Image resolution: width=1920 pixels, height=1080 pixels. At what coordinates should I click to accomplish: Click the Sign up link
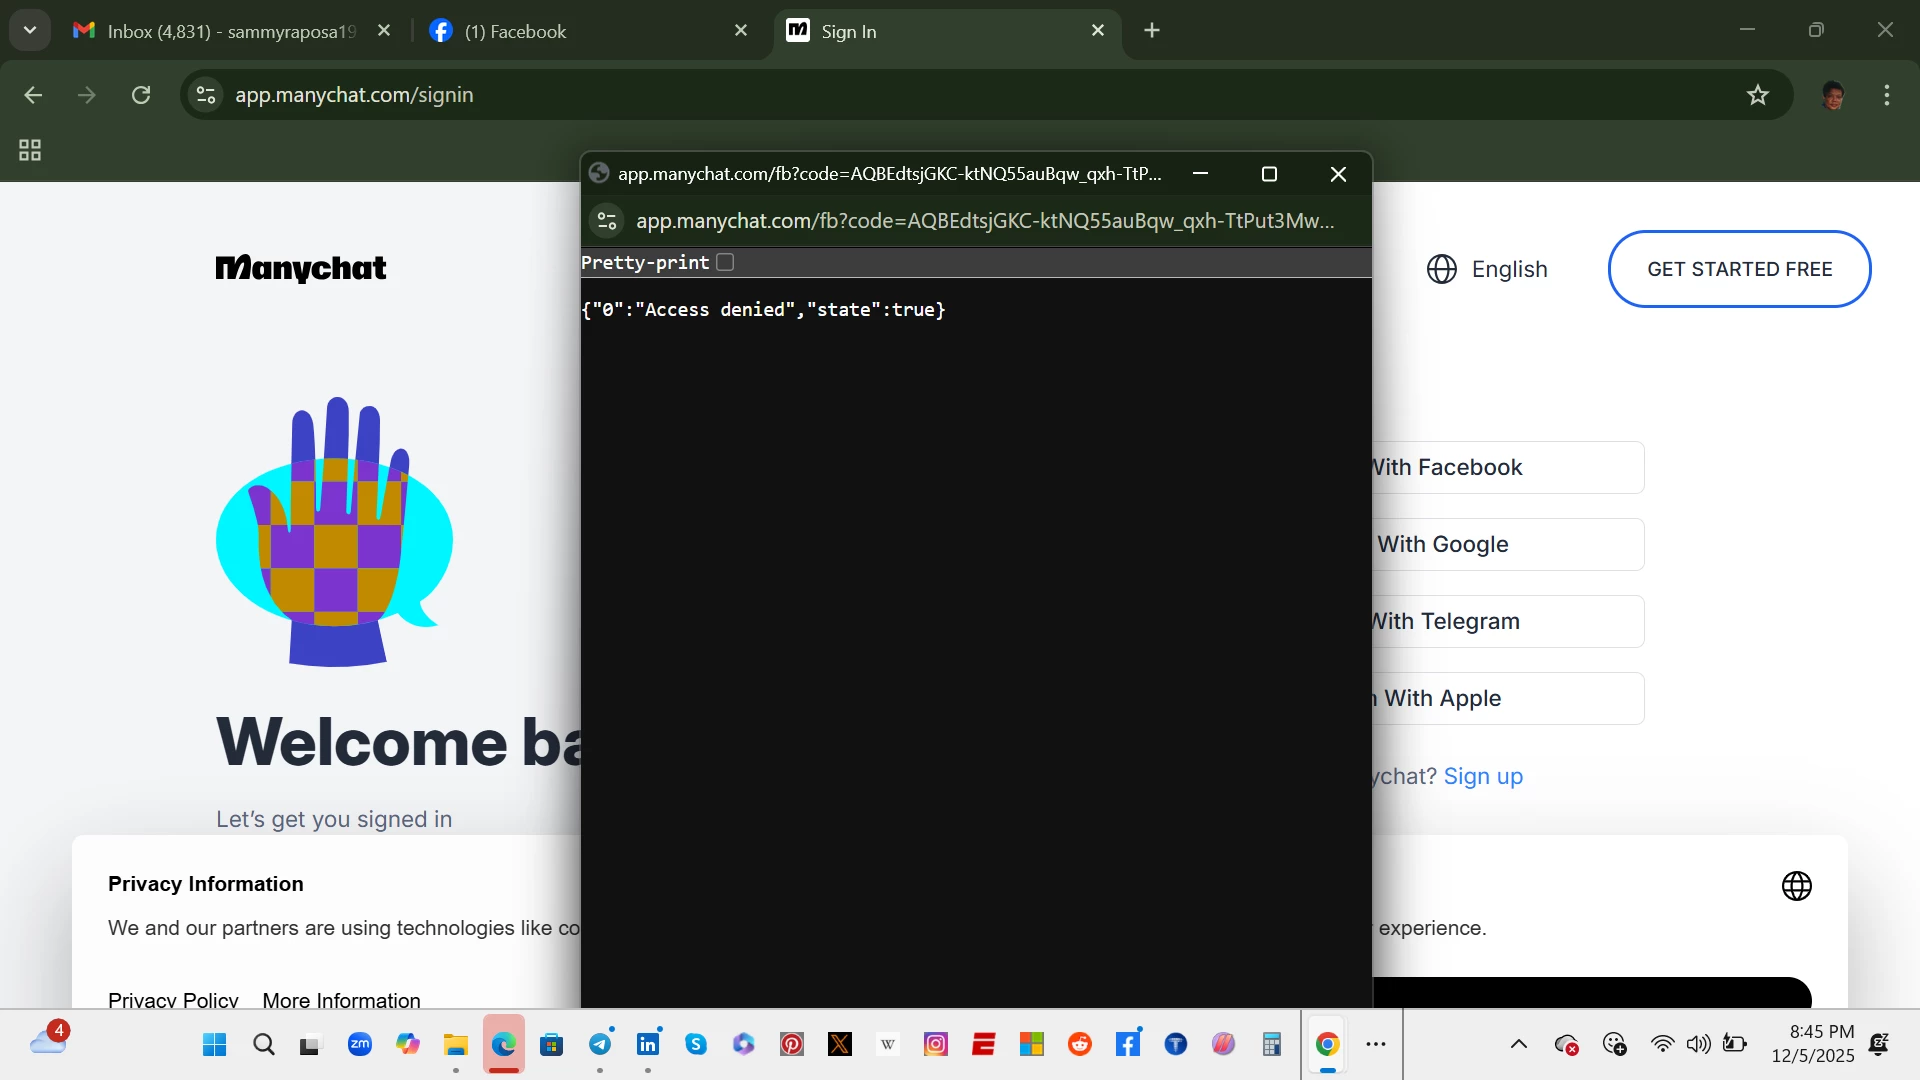coord(1483,776)
